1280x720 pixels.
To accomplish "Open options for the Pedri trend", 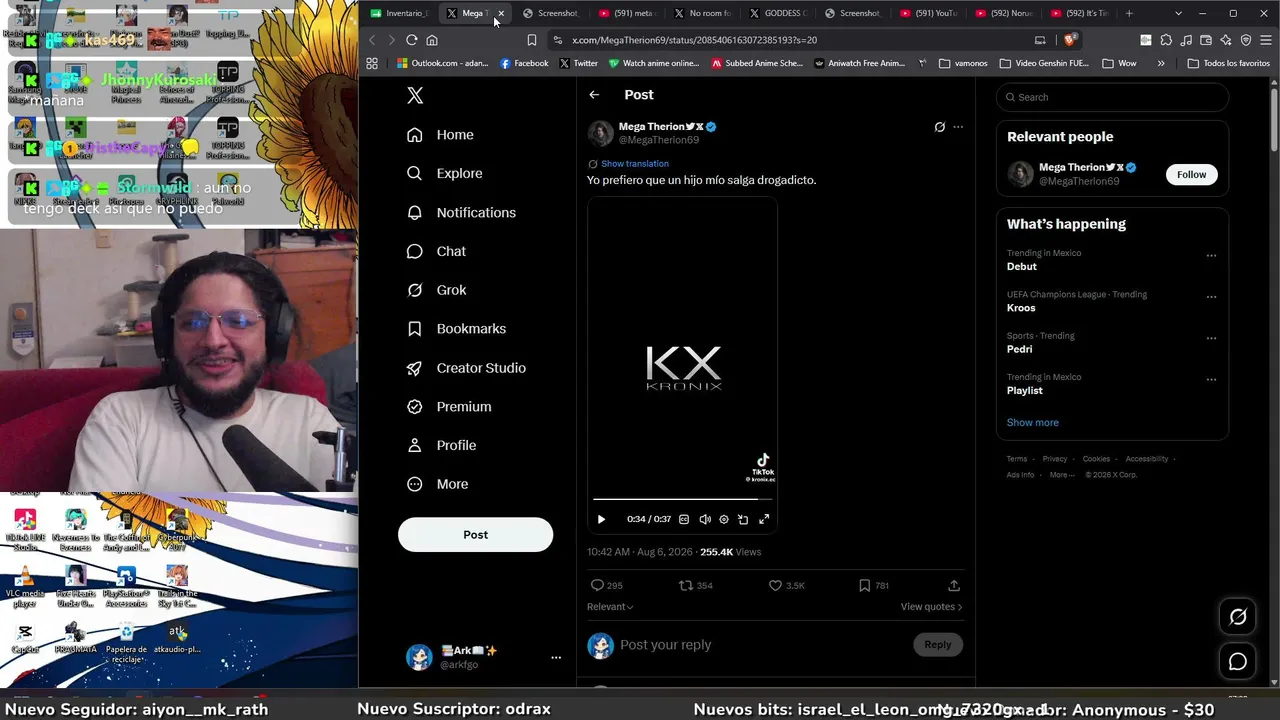I will point(1211,338).
